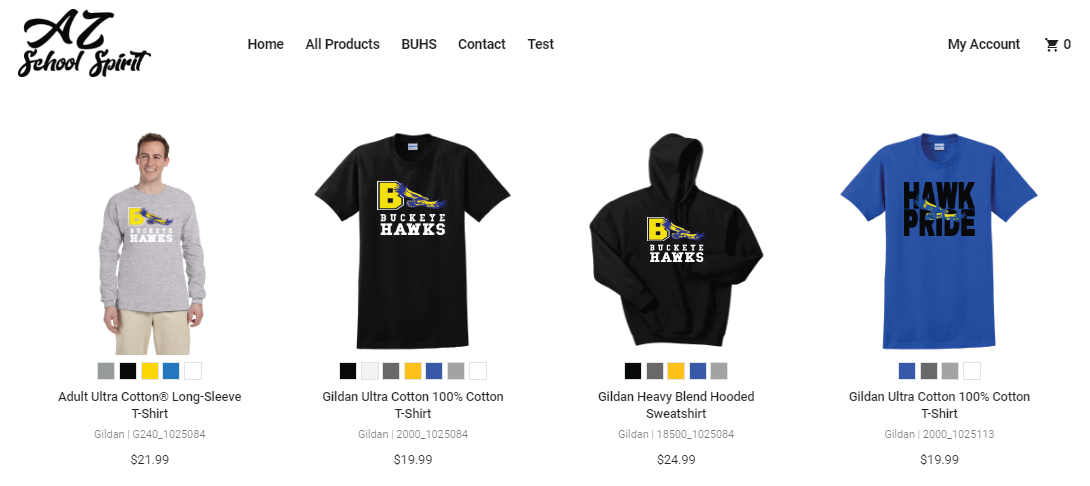Screen dimensions: 1090x486
Task: Select blue swatch under Hawk Pride T-Shirt
Action: [x=906, y=371]
